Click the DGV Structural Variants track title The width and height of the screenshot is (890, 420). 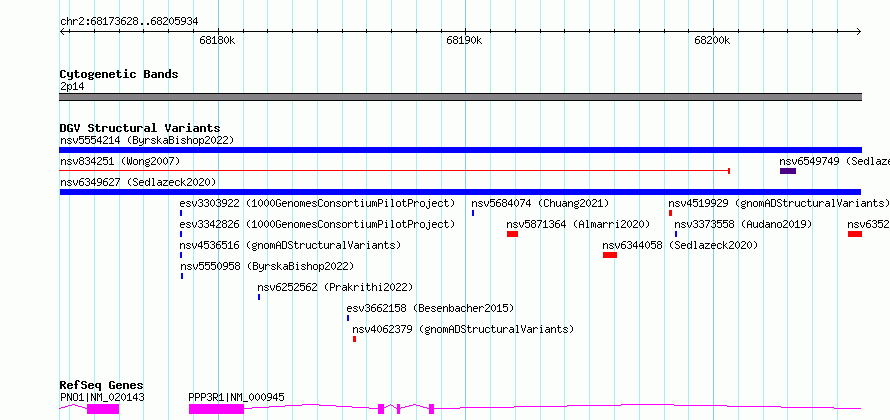[140, 128]
